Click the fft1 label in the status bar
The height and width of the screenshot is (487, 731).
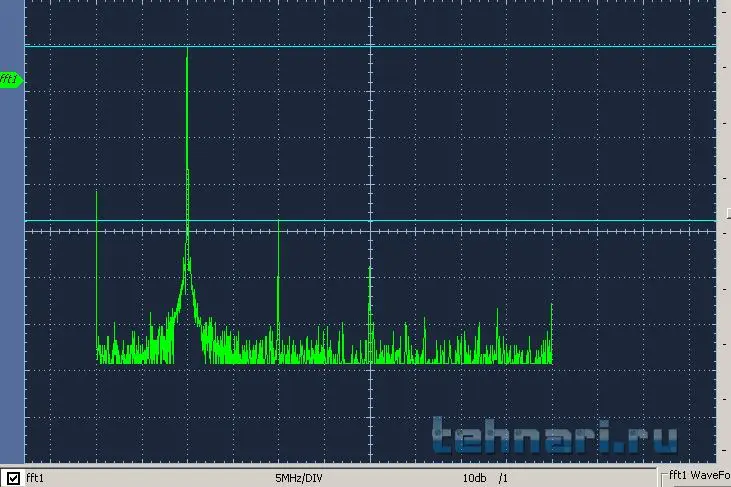[x=34, y=478]
